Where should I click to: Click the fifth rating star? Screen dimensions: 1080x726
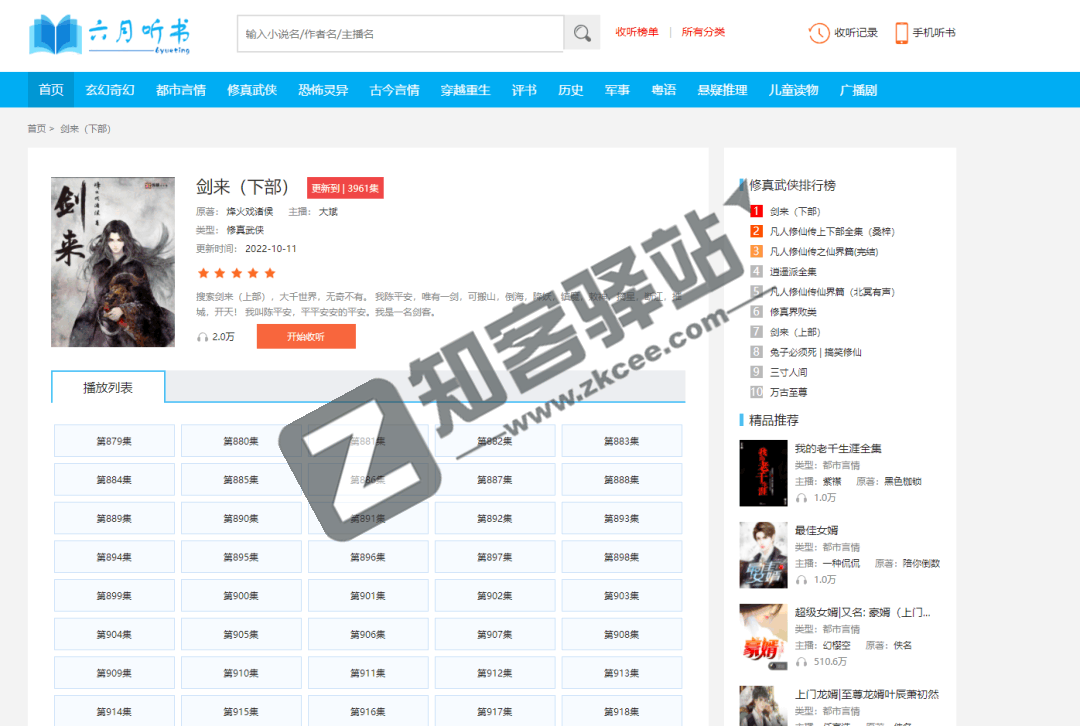pyautogui.click(x=268, y=272)
